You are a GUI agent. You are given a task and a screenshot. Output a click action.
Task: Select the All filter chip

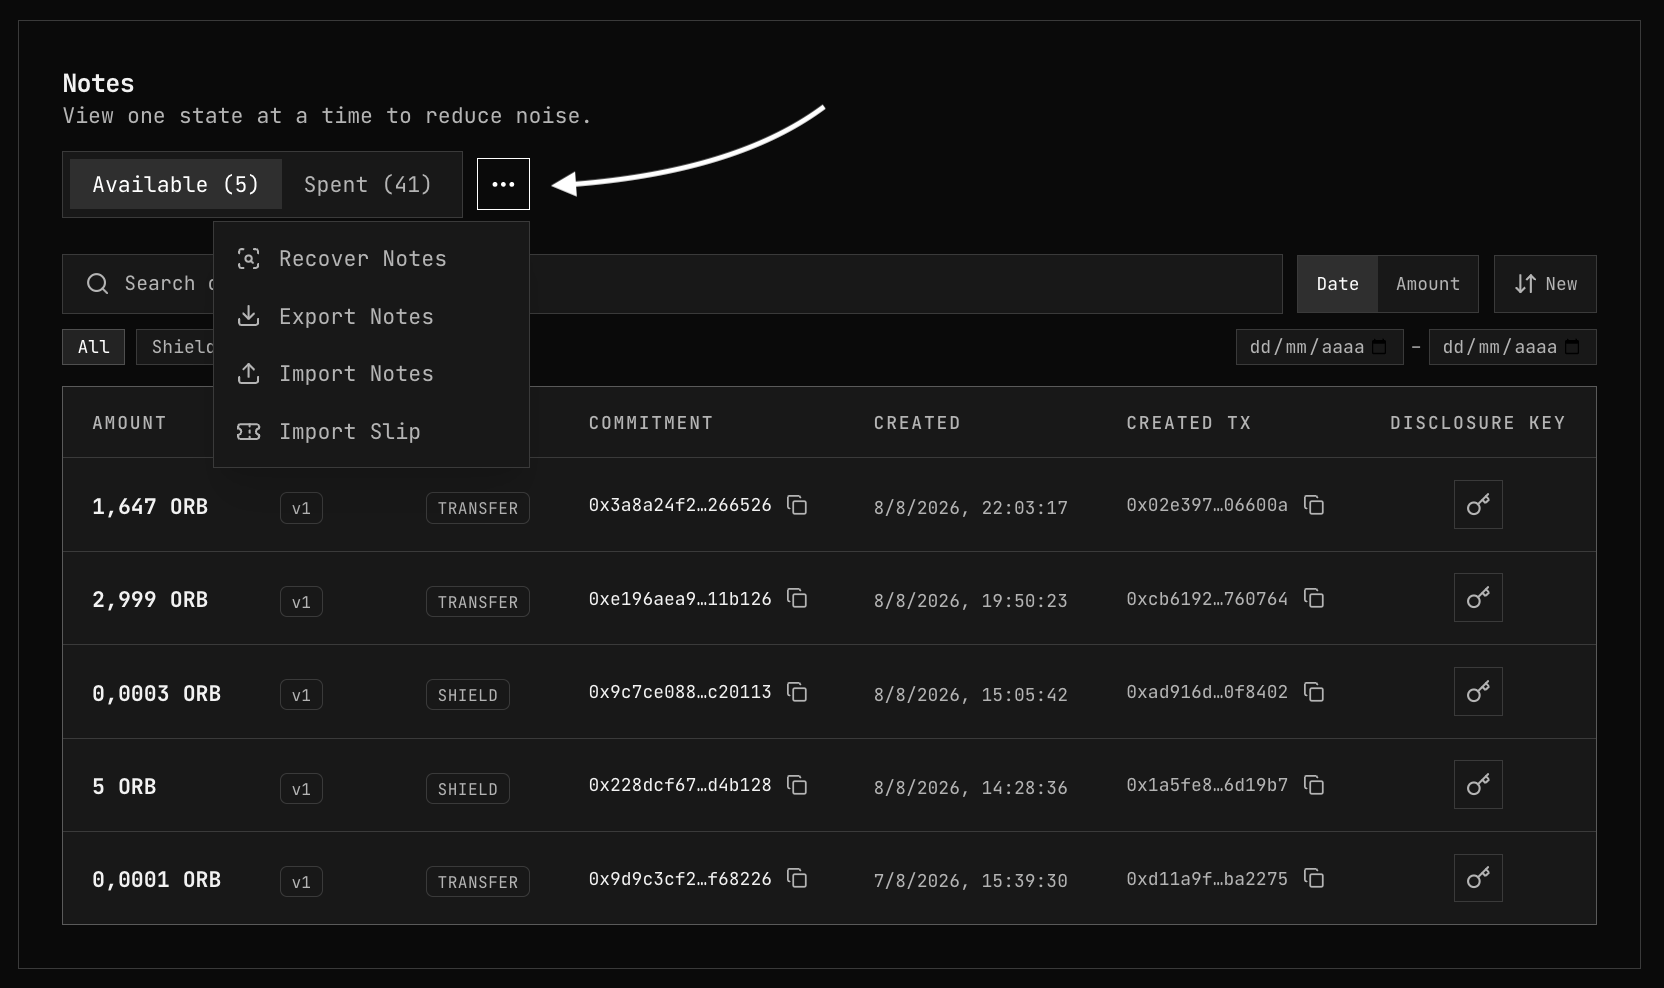point(94,347)
